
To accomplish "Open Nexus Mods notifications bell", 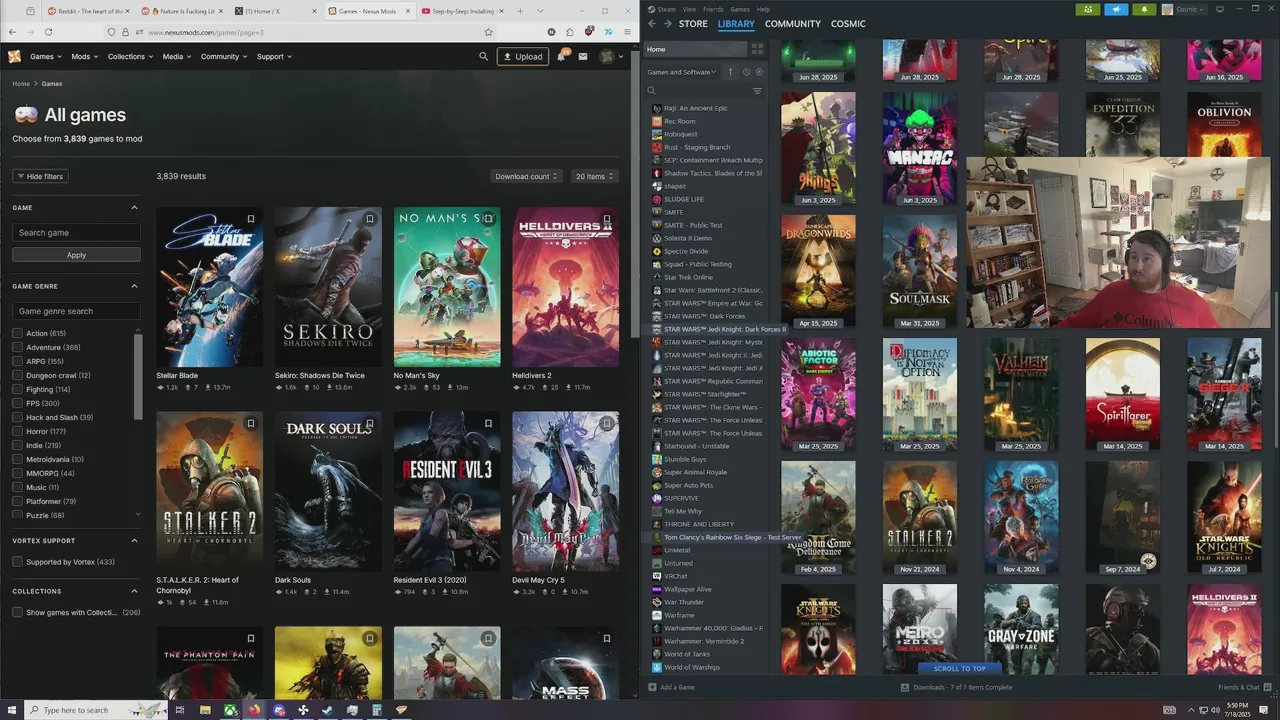I will coord(562,57).
